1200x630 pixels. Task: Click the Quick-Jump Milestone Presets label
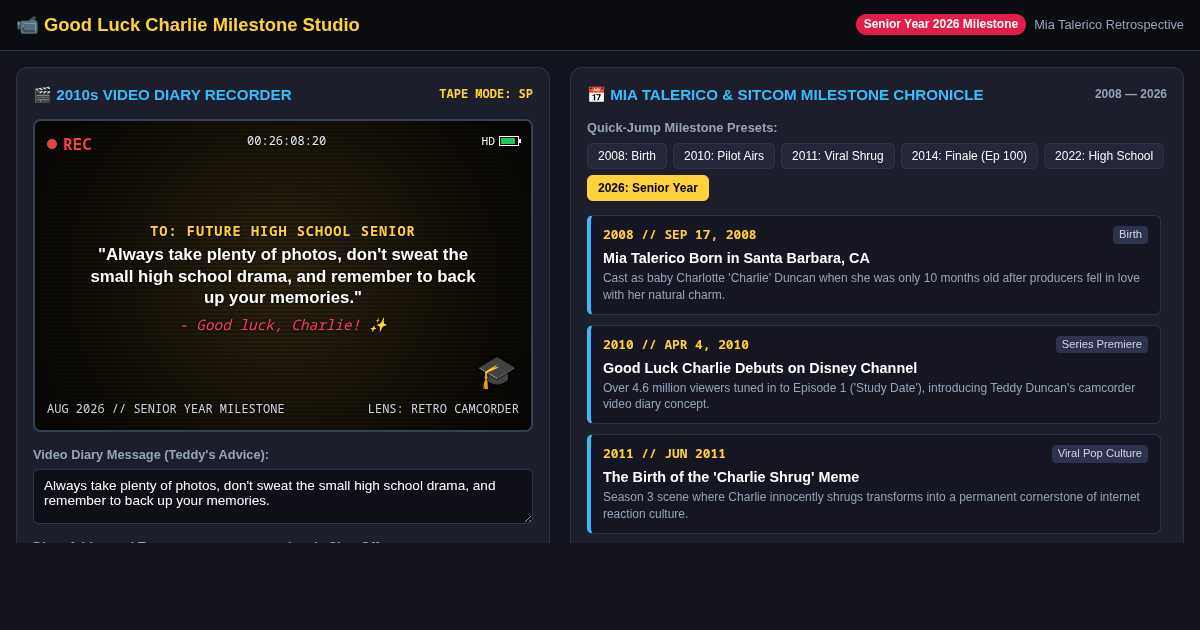(682, 128)
